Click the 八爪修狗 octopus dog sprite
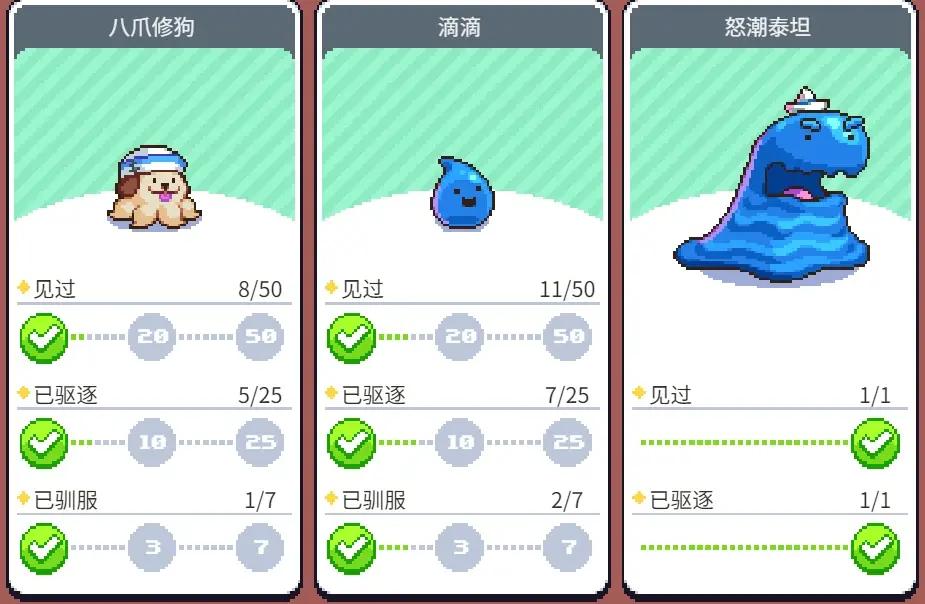Viewport: 925px width, 604px height. point(154,188)
